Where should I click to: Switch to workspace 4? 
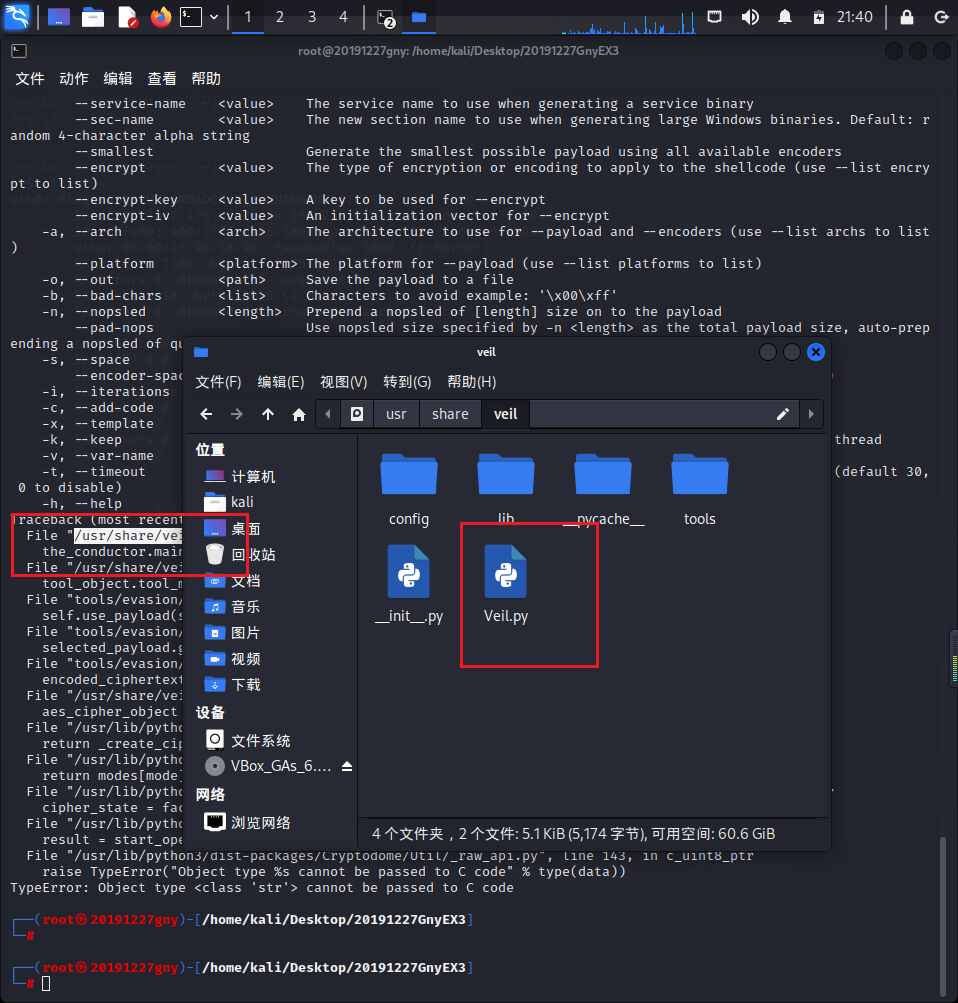[x=343, y=17]
